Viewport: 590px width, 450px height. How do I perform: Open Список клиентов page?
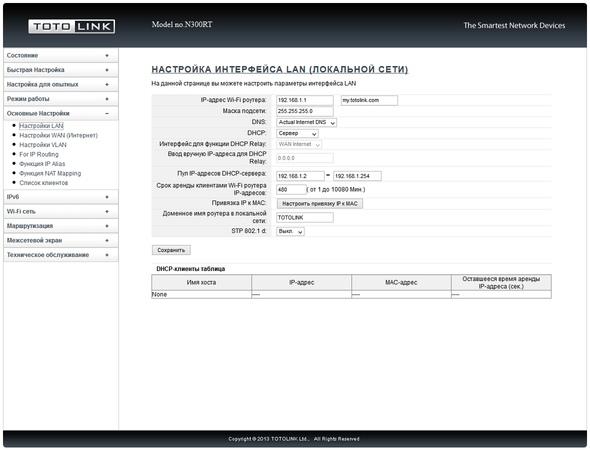pos(44,183)
